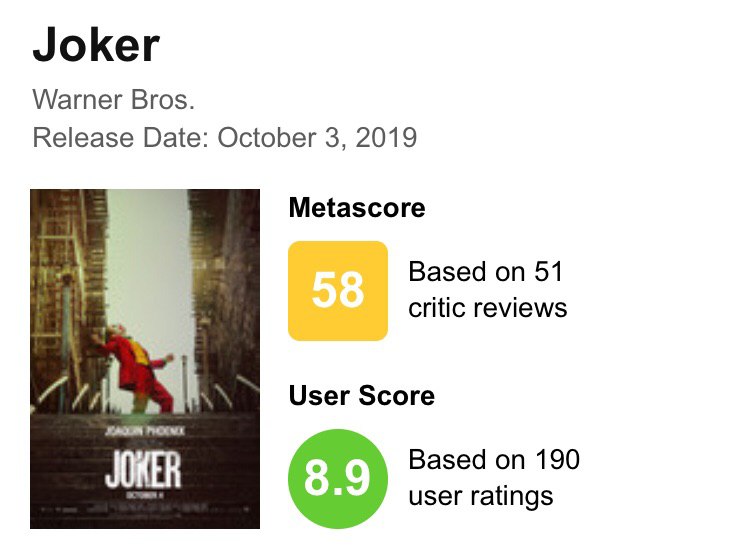The width and height of the screenshot is (750, 551).
Task: Click the JOKER logo on the poster
Action: tap(143, 471)
